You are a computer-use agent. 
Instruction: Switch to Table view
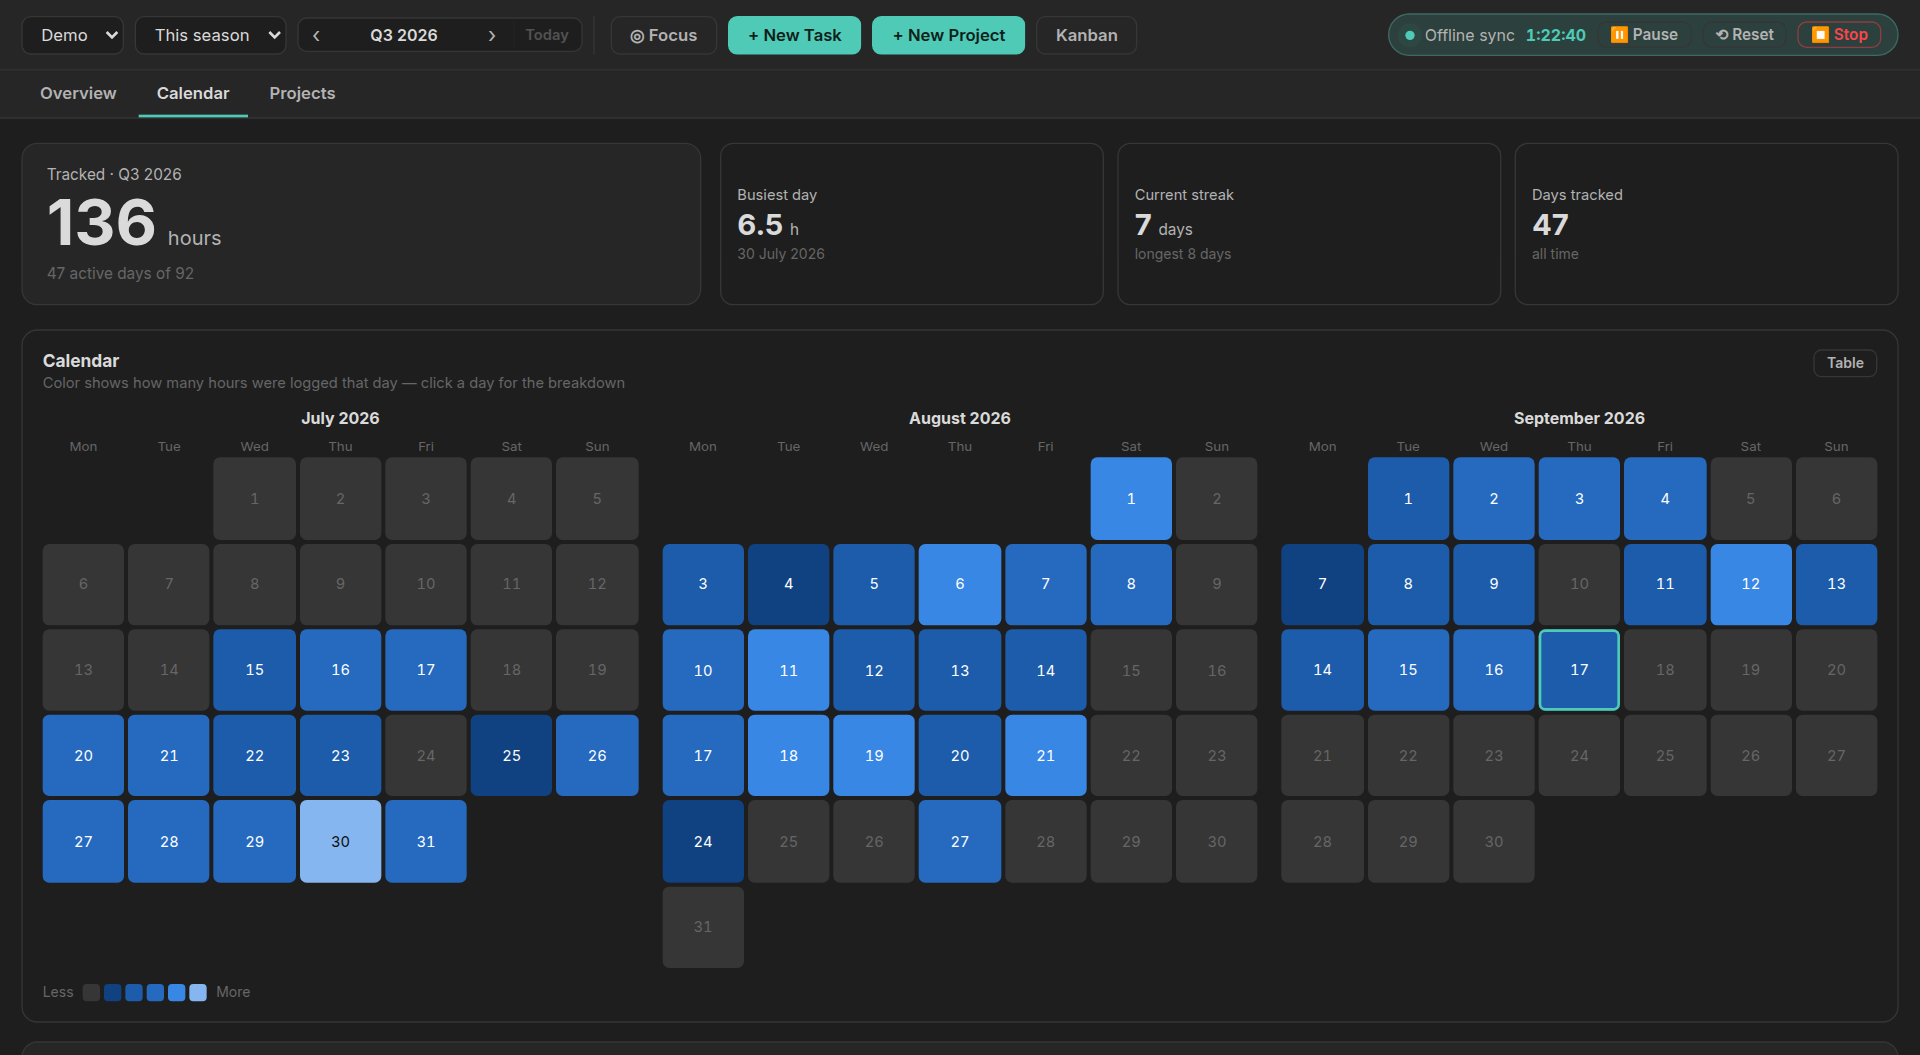(x=1845, y=363)
